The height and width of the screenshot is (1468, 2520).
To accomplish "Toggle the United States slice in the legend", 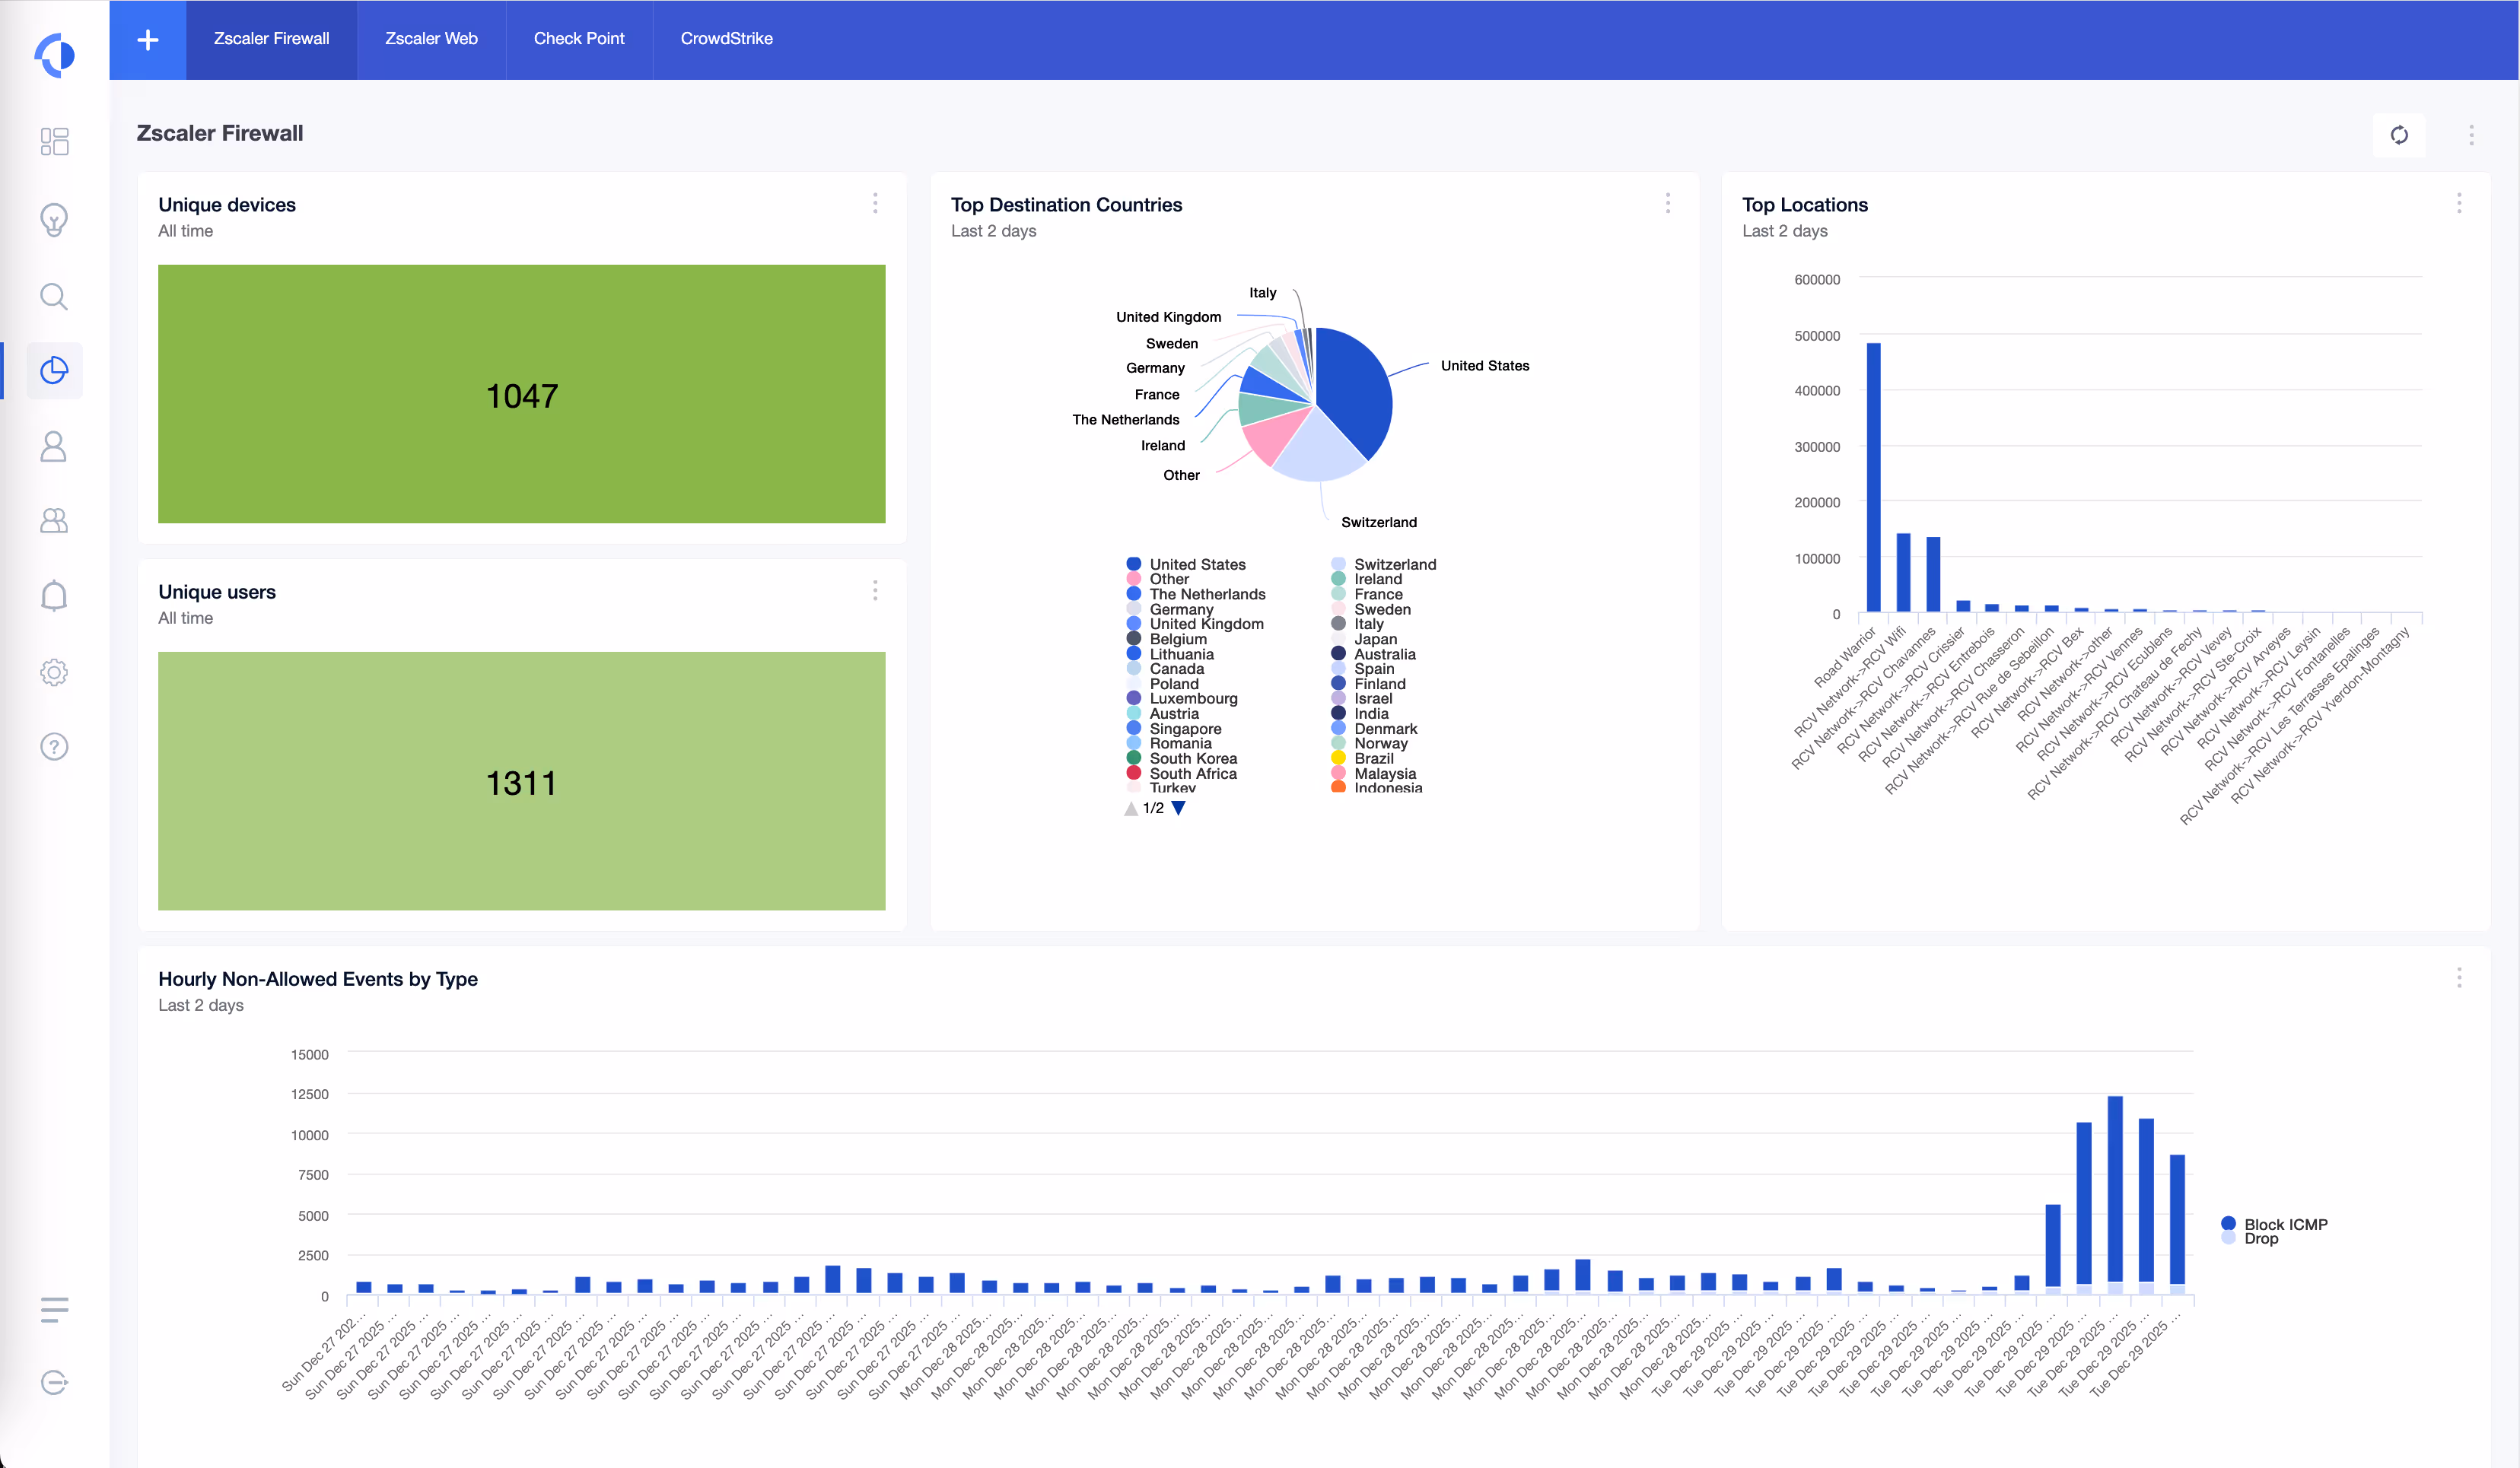I will (x=1197, y=564).
